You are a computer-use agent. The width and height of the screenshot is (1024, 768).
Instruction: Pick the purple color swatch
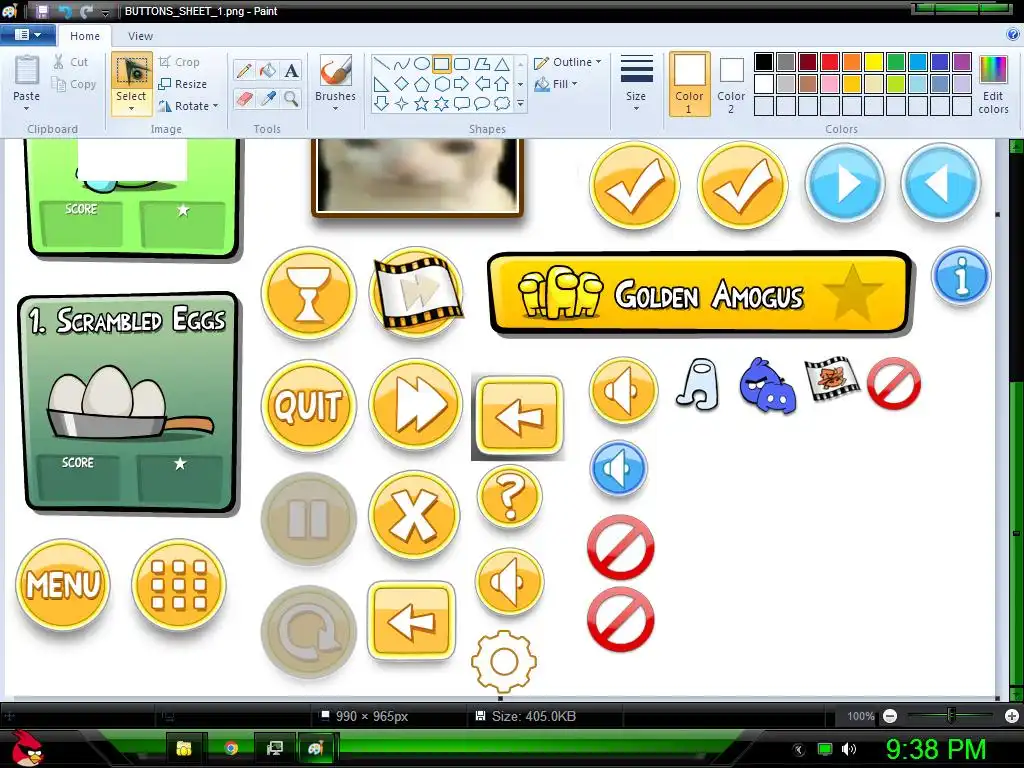point(962,62)
